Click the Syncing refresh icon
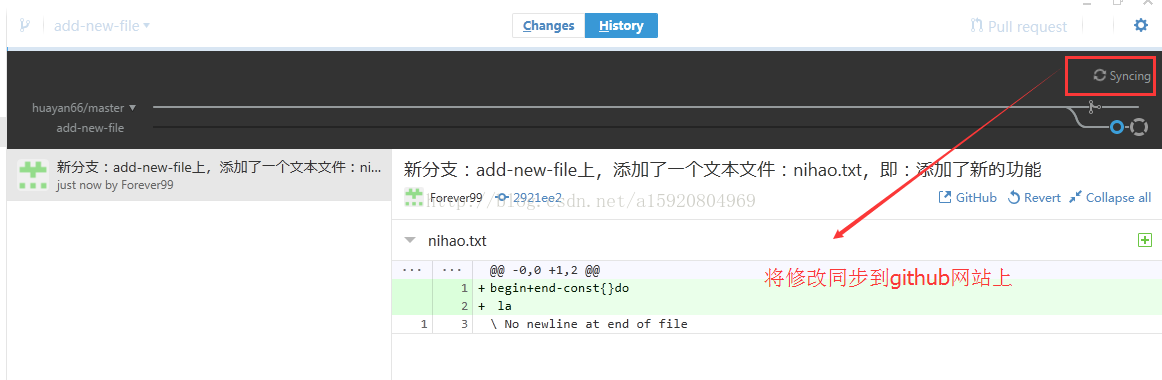 (1100, 75)
